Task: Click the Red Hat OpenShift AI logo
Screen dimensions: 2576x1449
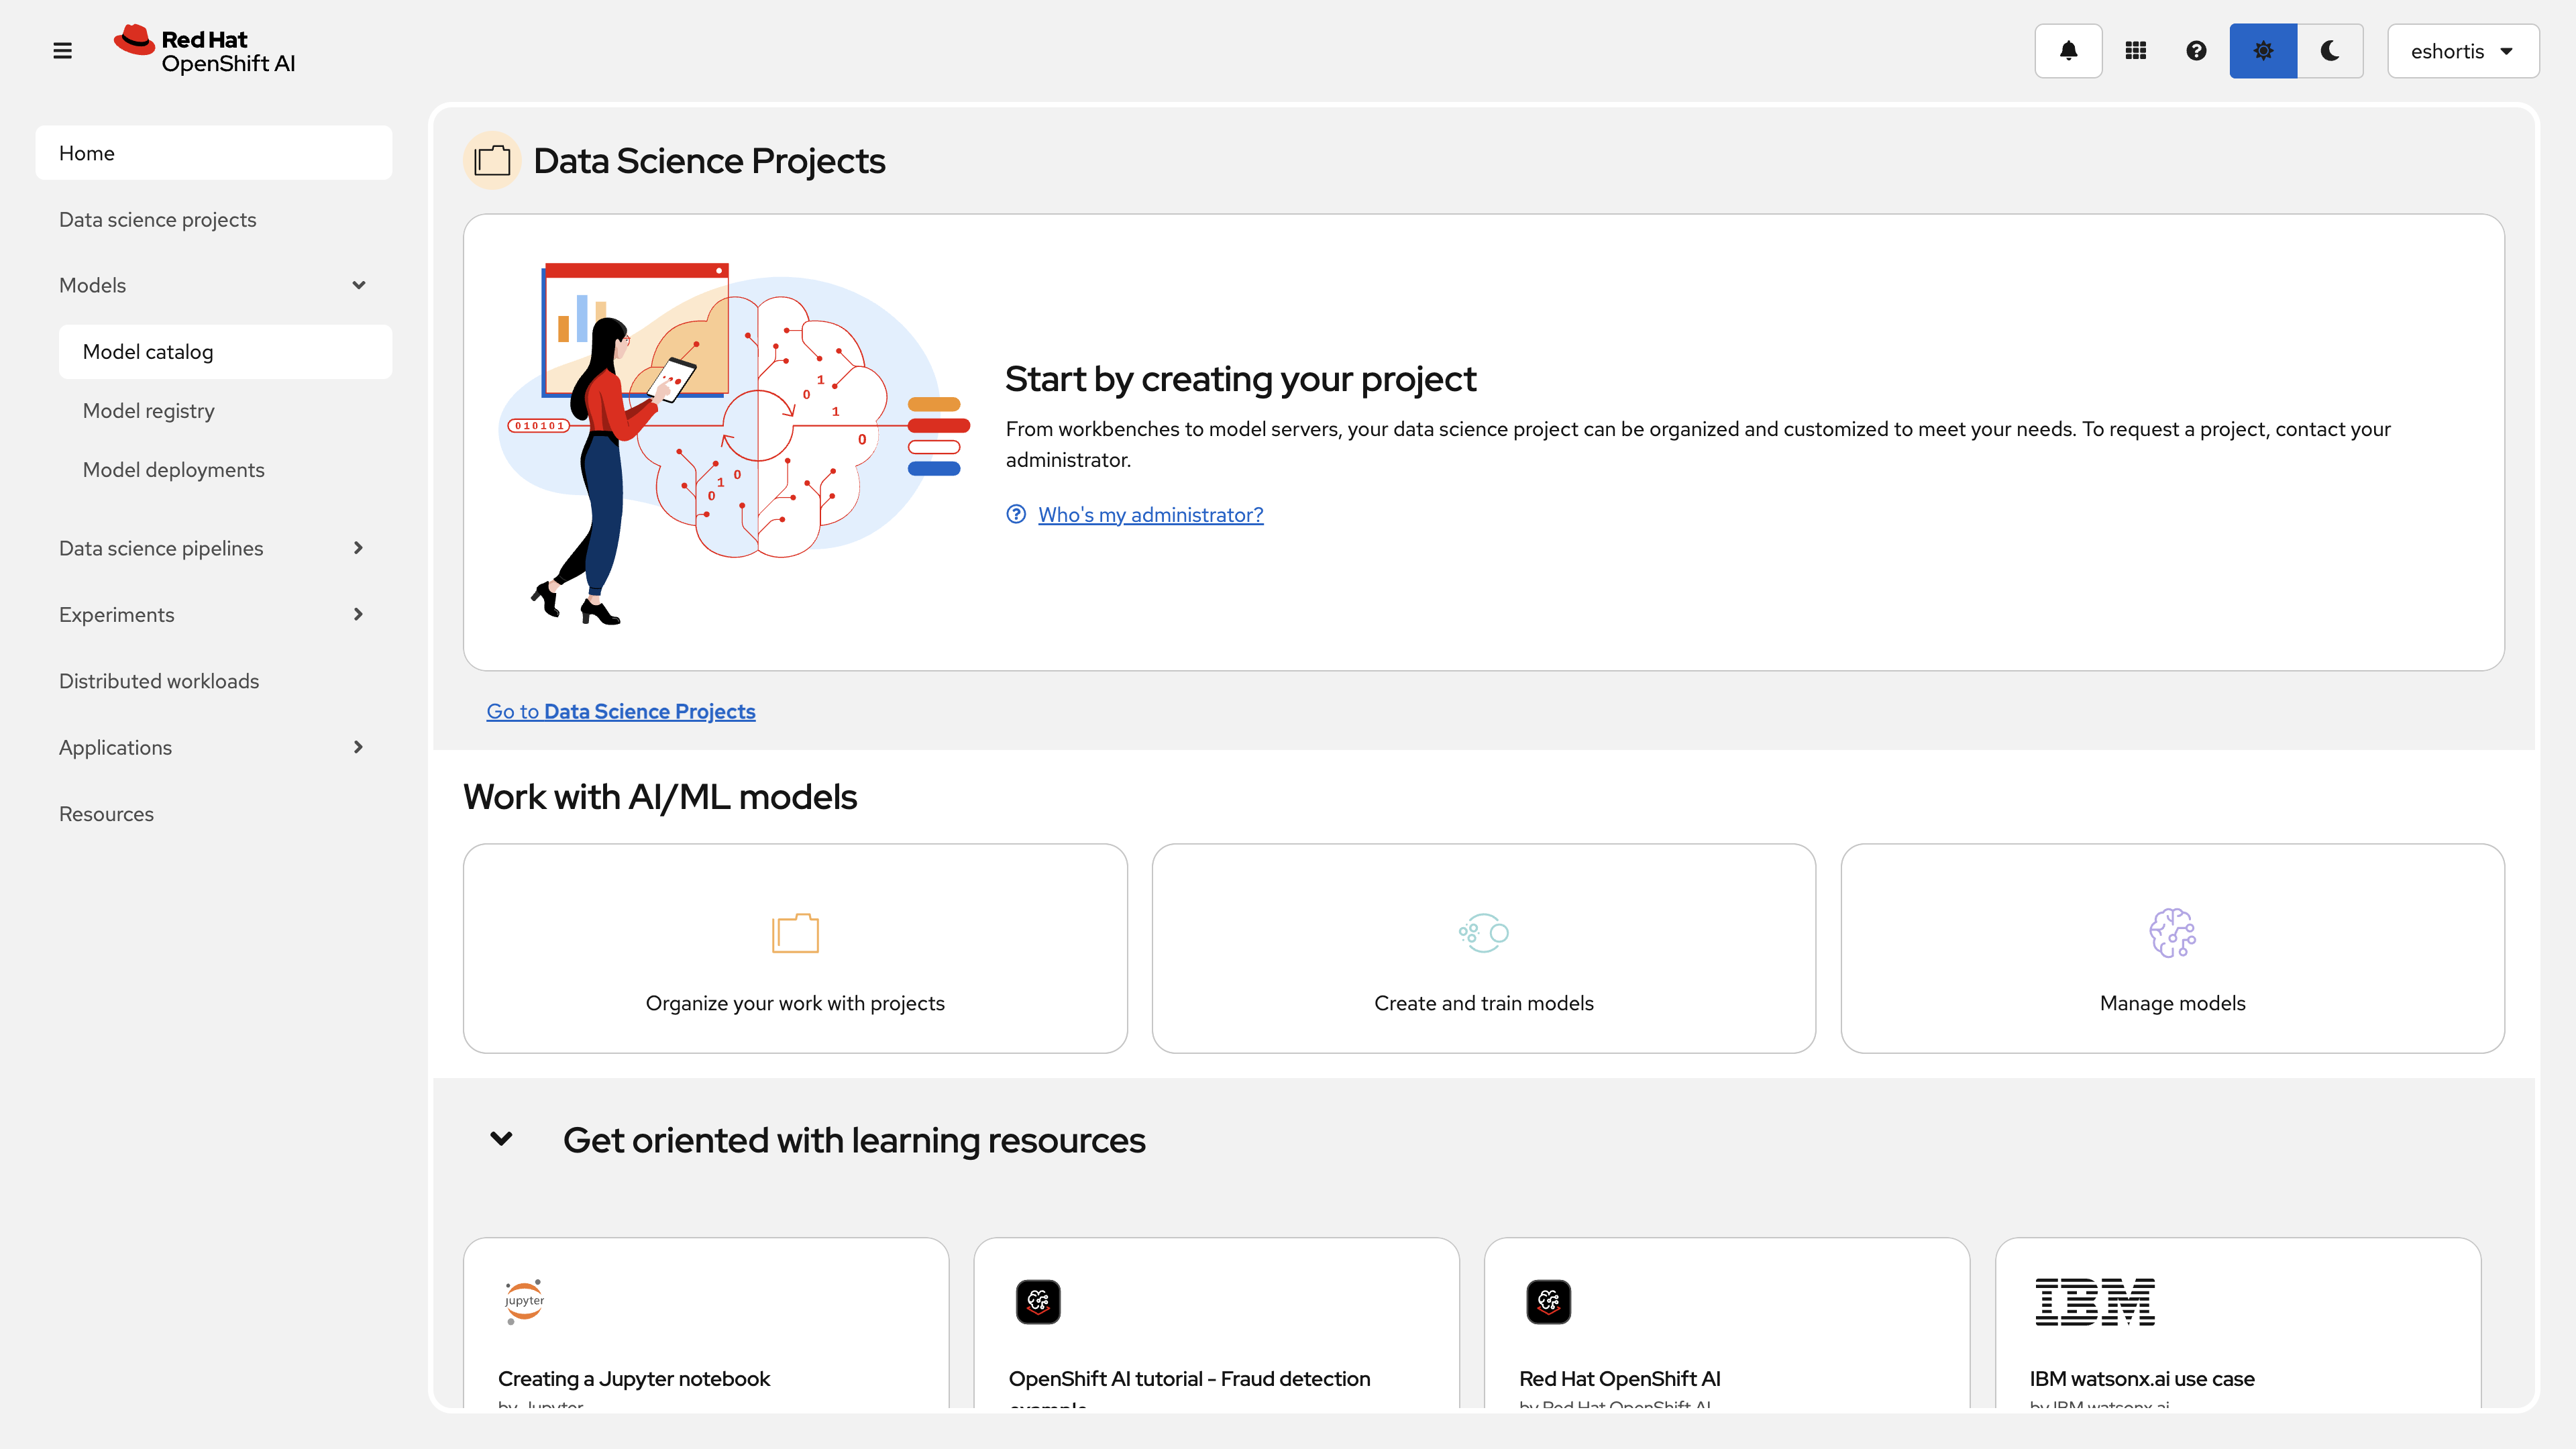Action: [x=202, y=50]
